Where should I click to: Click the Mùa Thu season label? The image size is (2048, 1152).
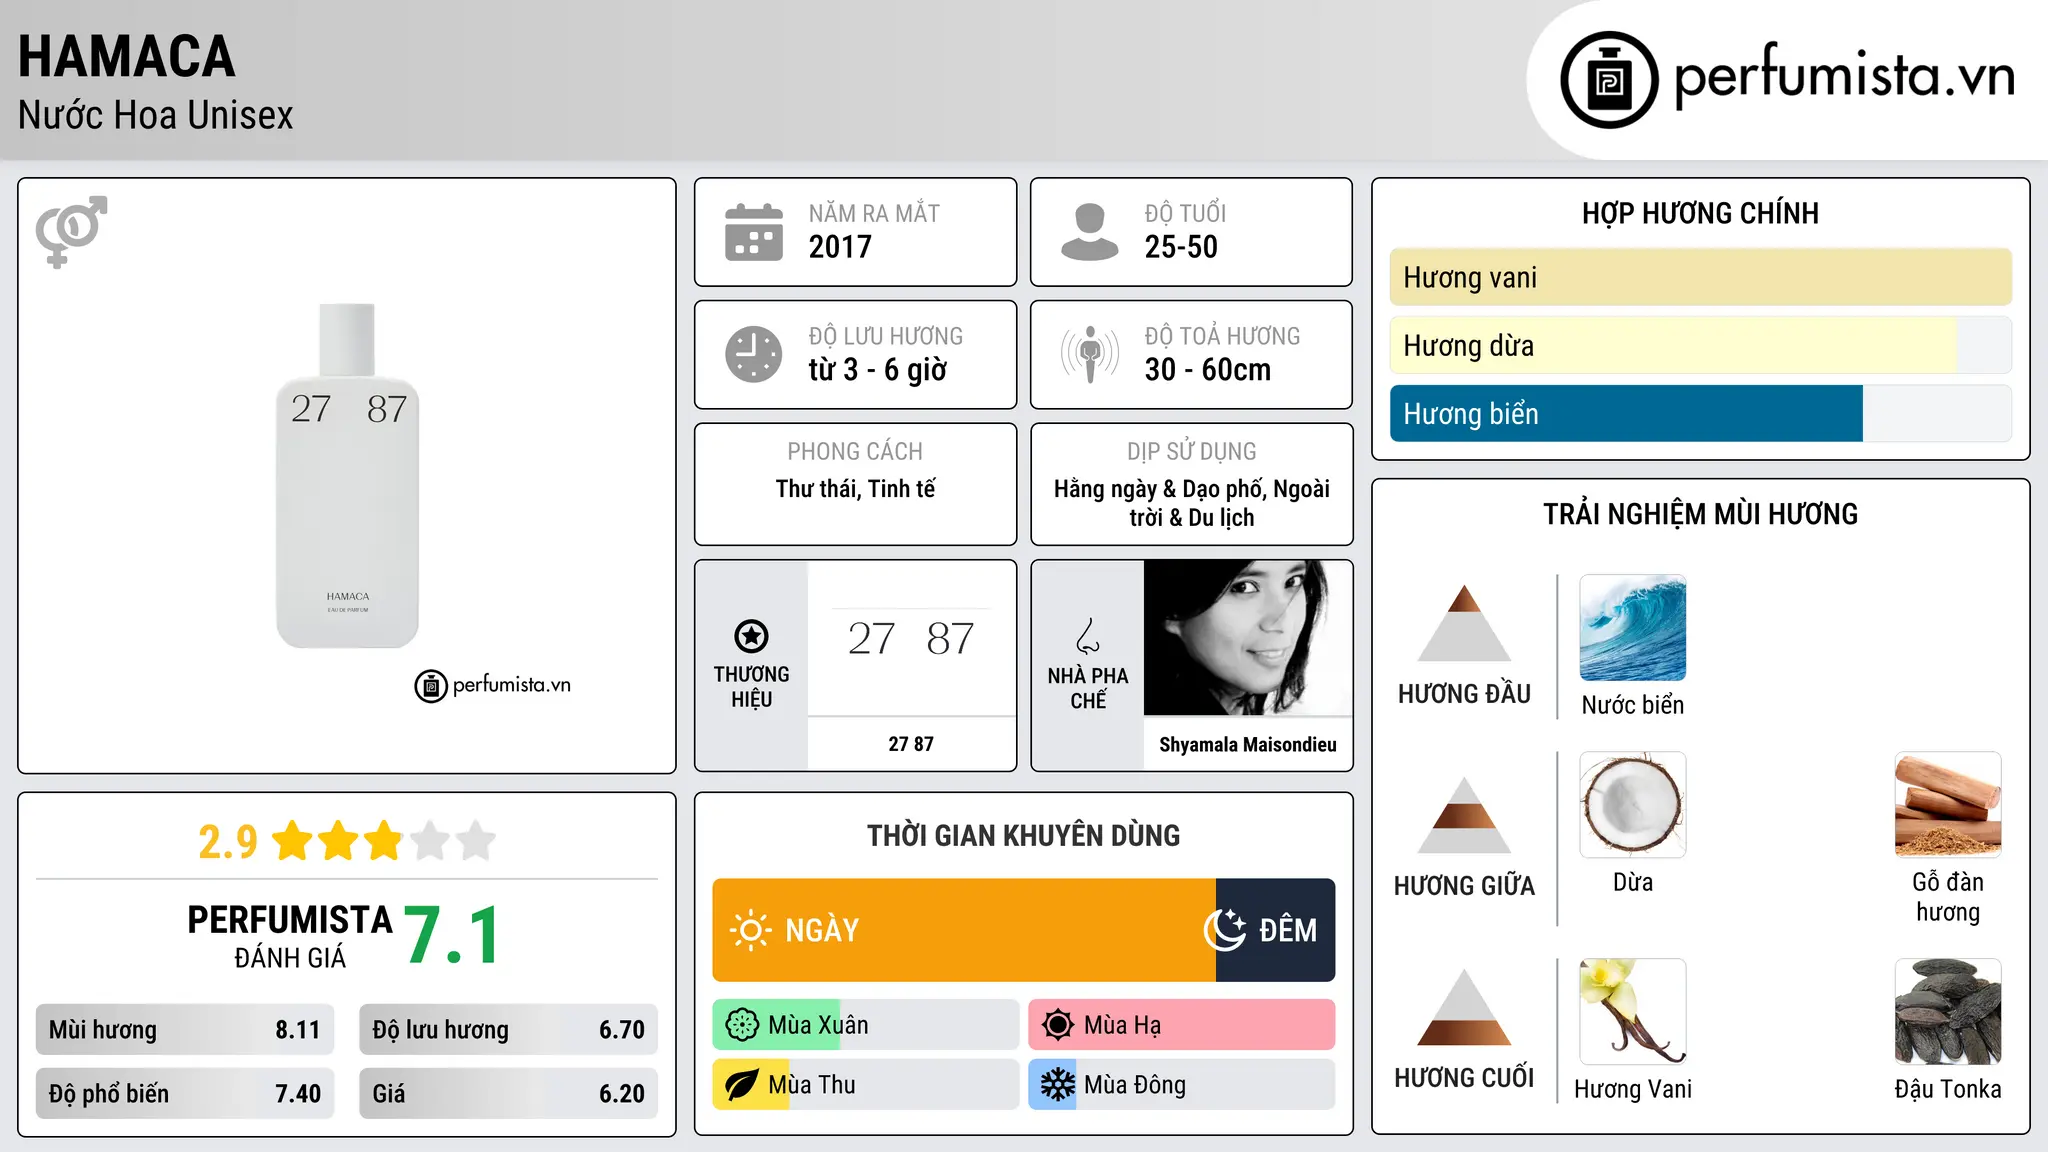pos(812,1085)
